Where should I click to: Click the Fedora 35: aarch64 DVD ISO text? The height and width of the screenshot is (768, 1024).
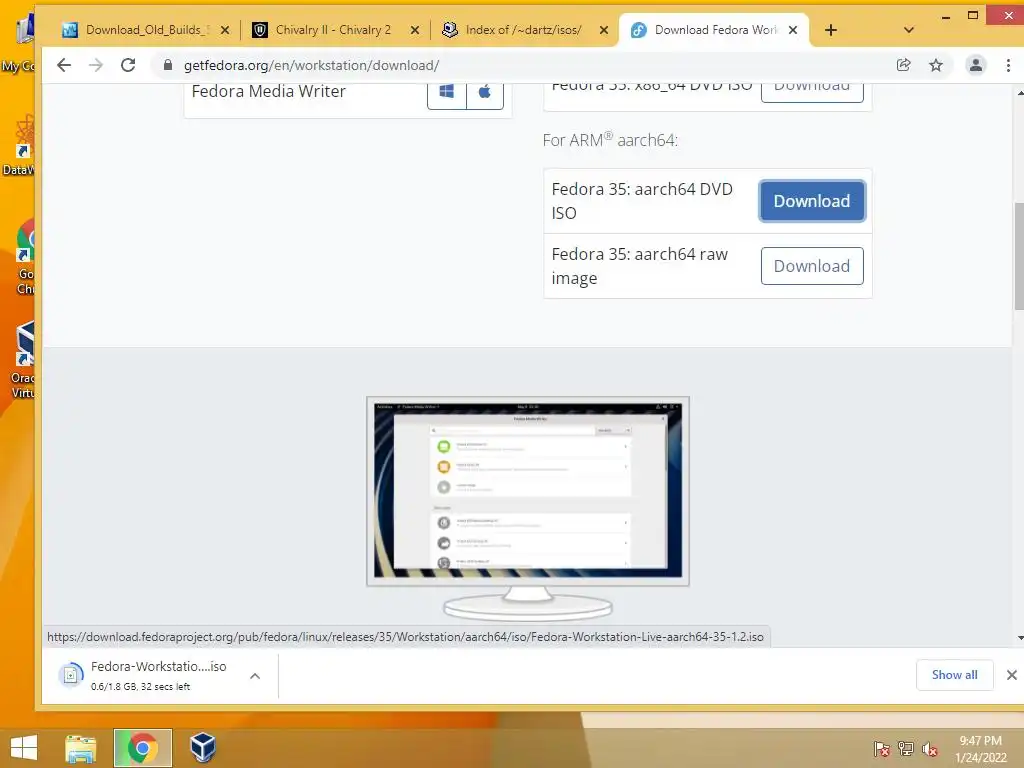[x=642, y=201]
